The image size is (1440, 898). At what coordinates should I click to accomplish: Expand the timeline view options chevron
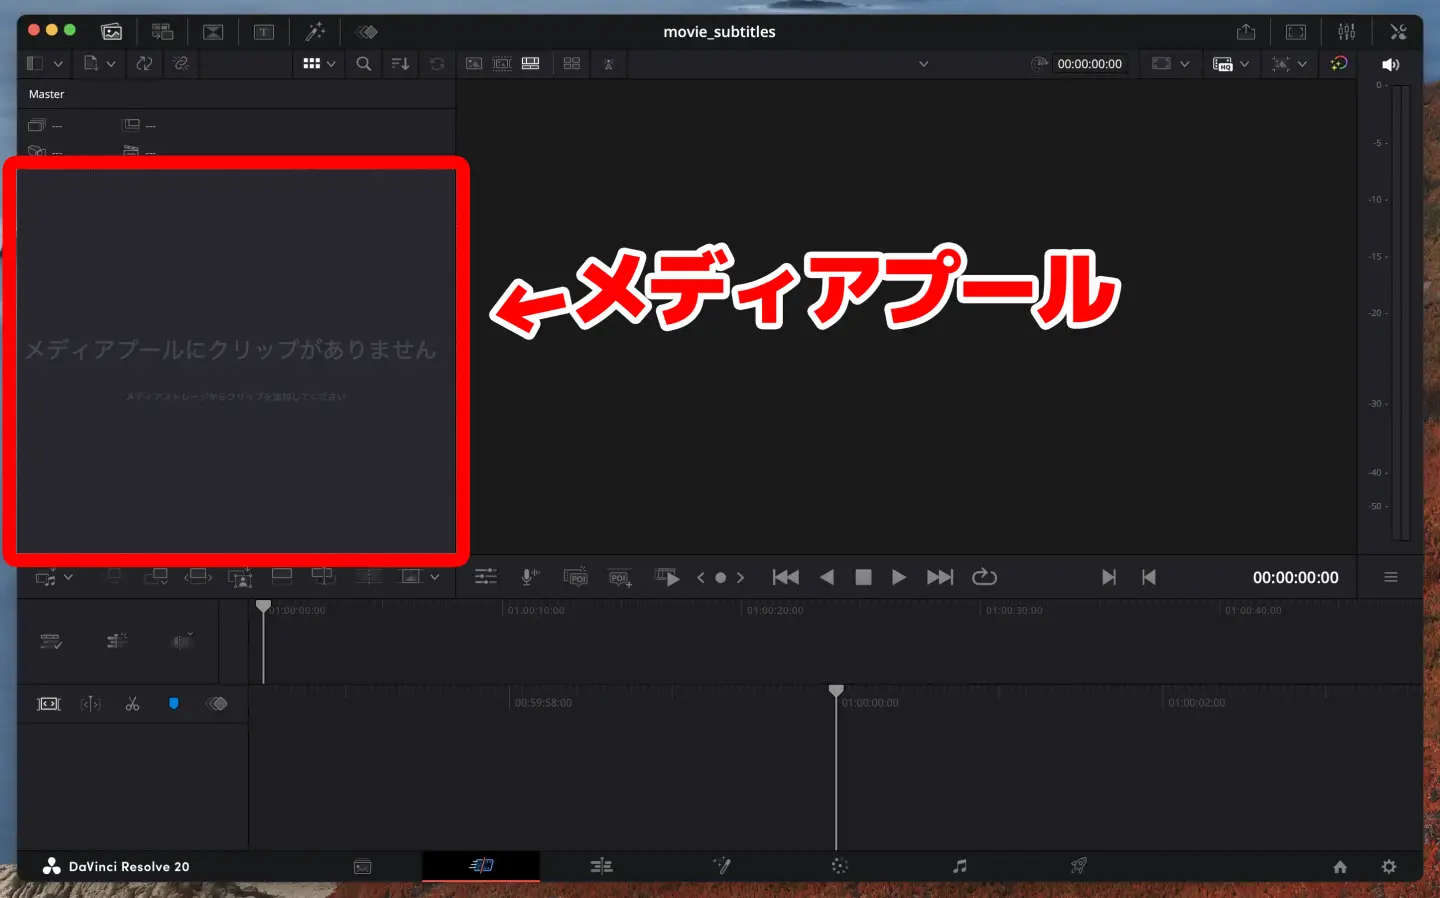434,577
